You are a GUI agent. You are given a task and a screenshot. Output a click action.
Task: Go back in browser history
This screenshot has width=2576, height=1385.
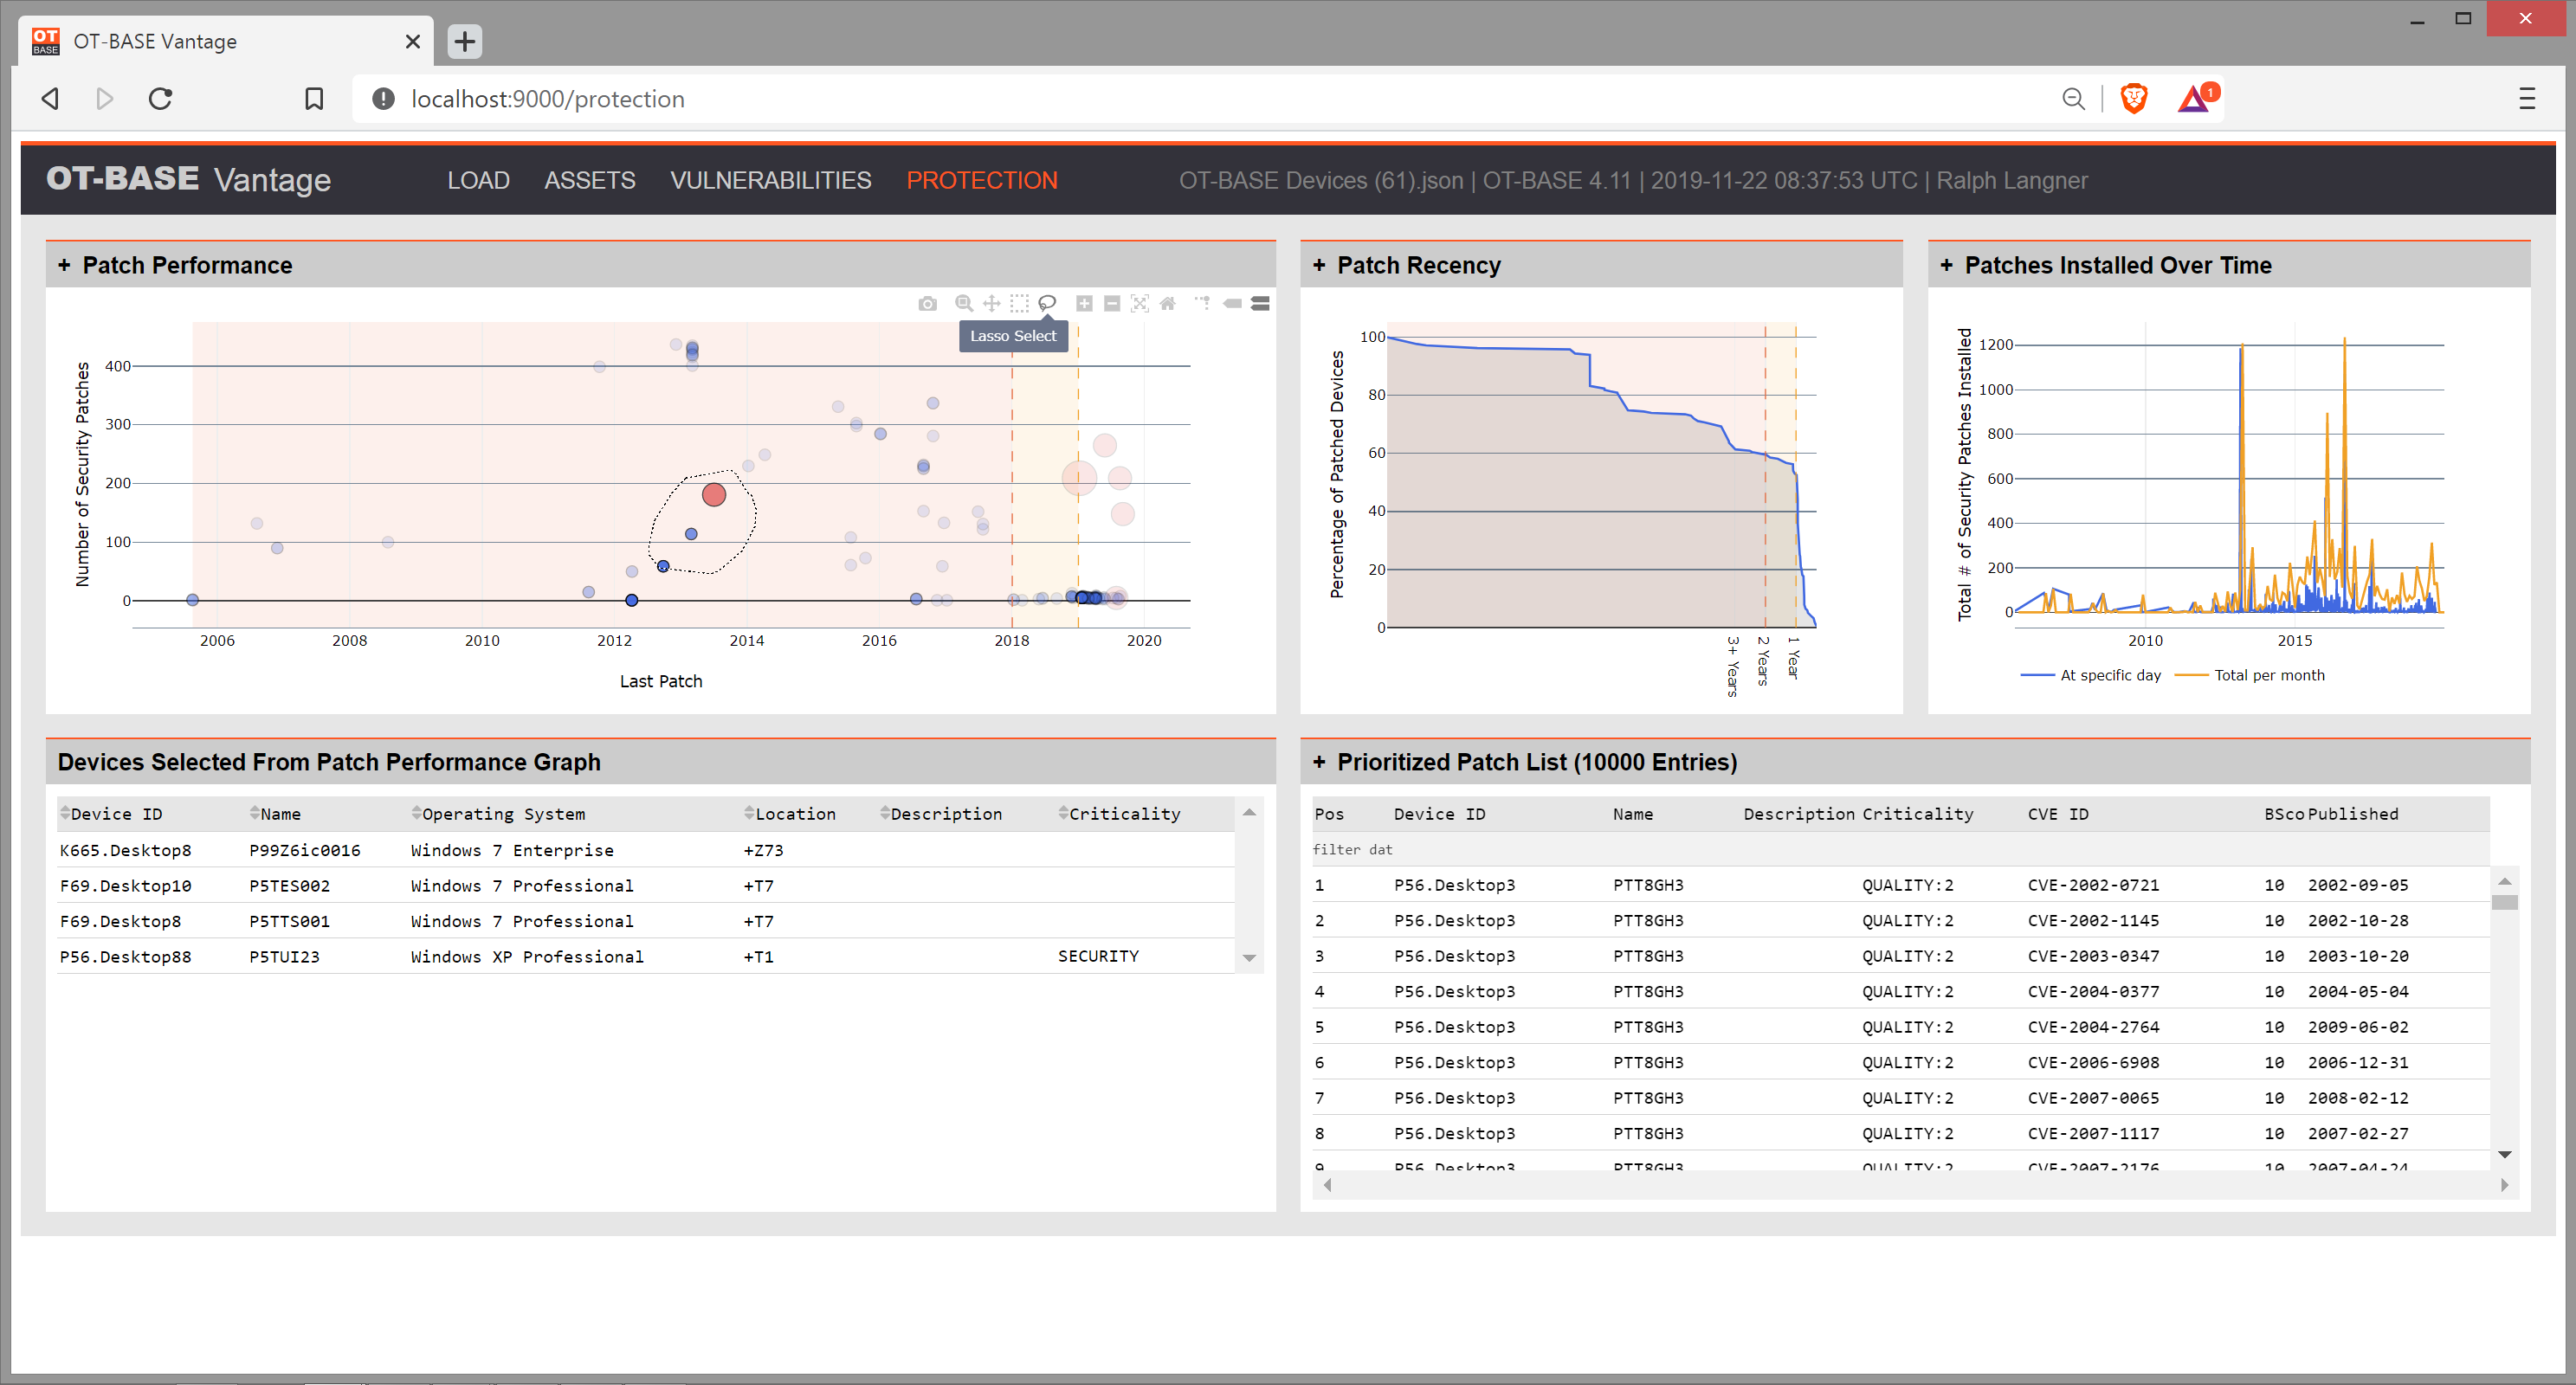50,99
